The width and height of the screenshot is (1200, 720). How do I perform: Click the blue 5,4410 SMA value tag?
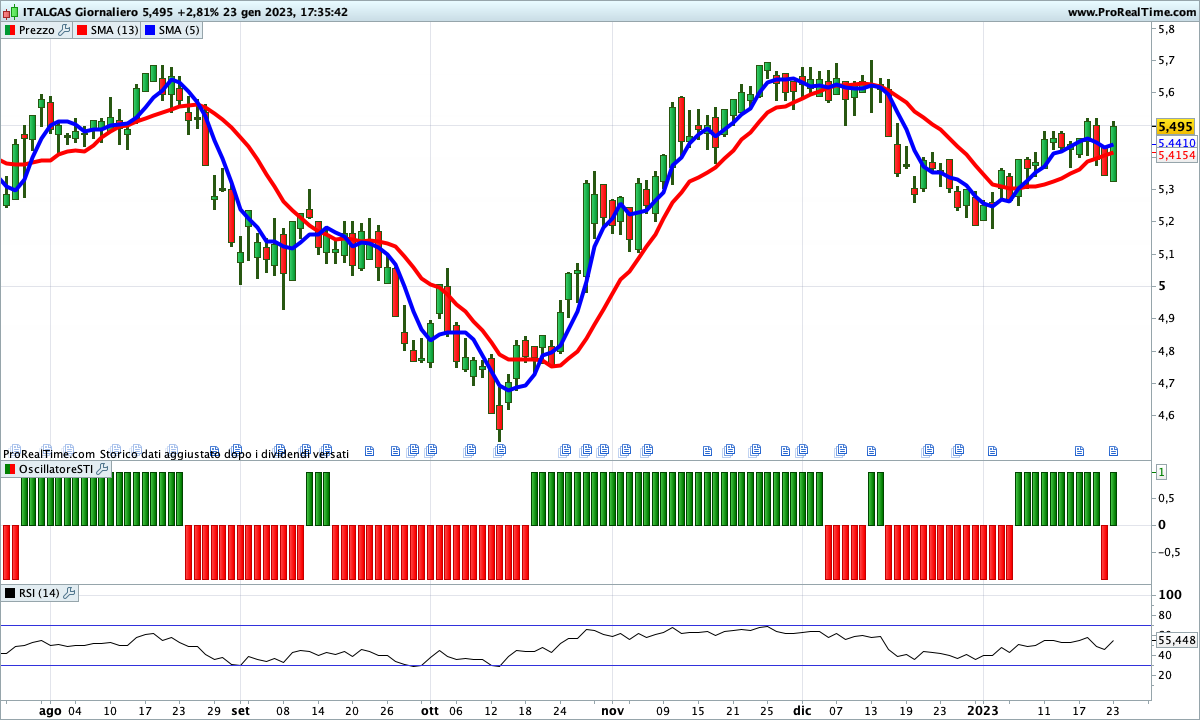point(1177,143)
